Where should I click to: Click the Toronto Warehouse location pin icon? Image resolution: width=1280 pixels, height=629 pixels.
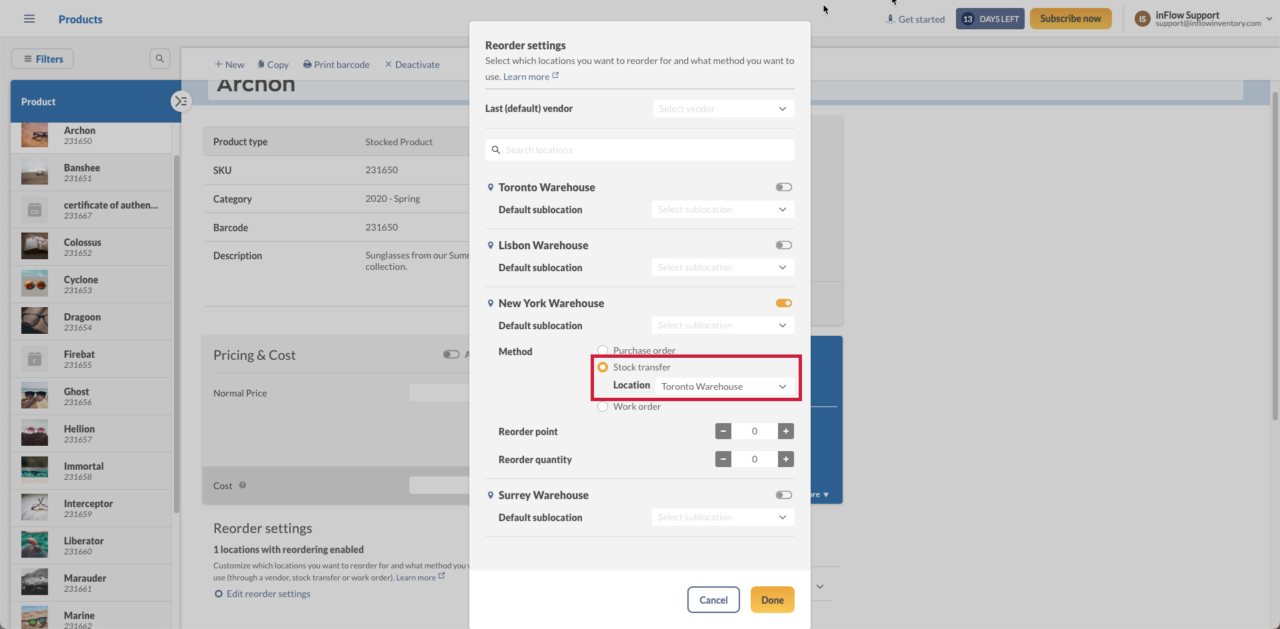pos(490,188)
